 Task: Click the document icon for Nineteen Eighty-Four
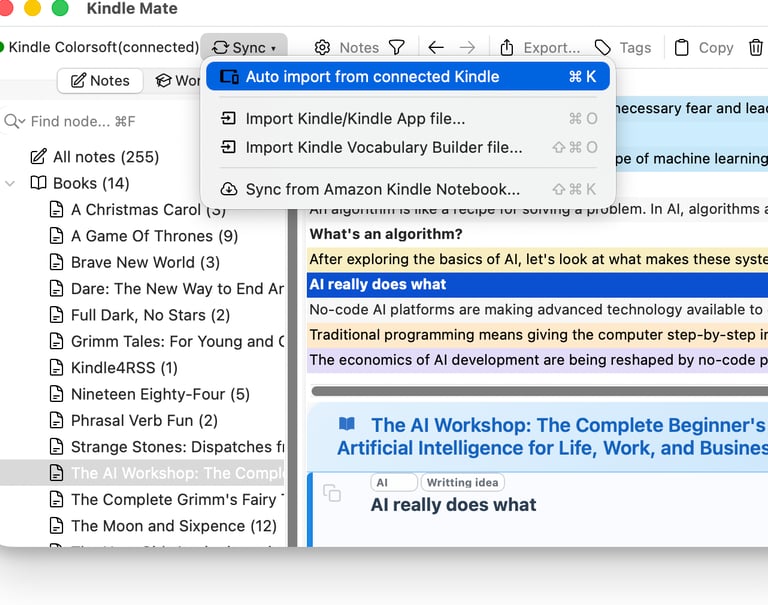(x=56, y=394)
